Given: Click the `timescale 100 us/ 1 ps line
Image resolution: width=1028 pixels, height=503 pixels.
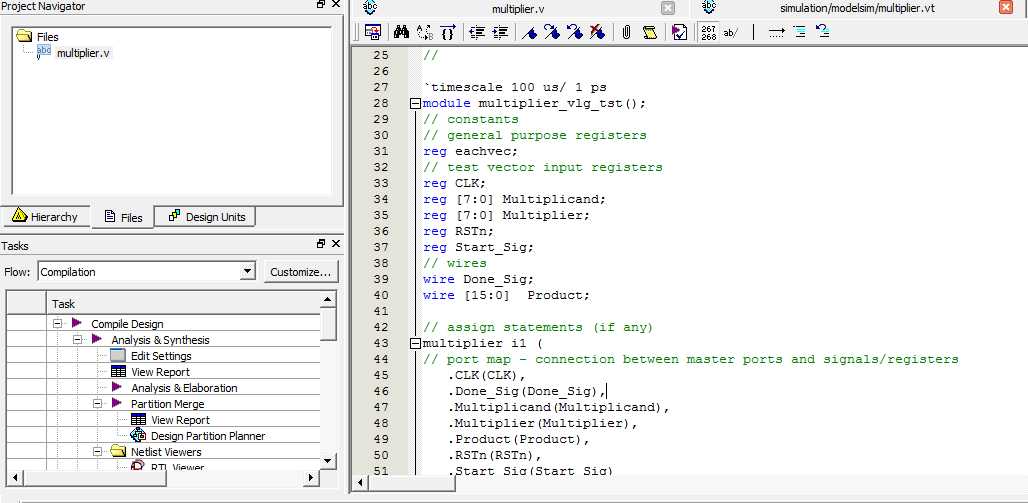Looking at the screenshot, I should pos(515,87).
